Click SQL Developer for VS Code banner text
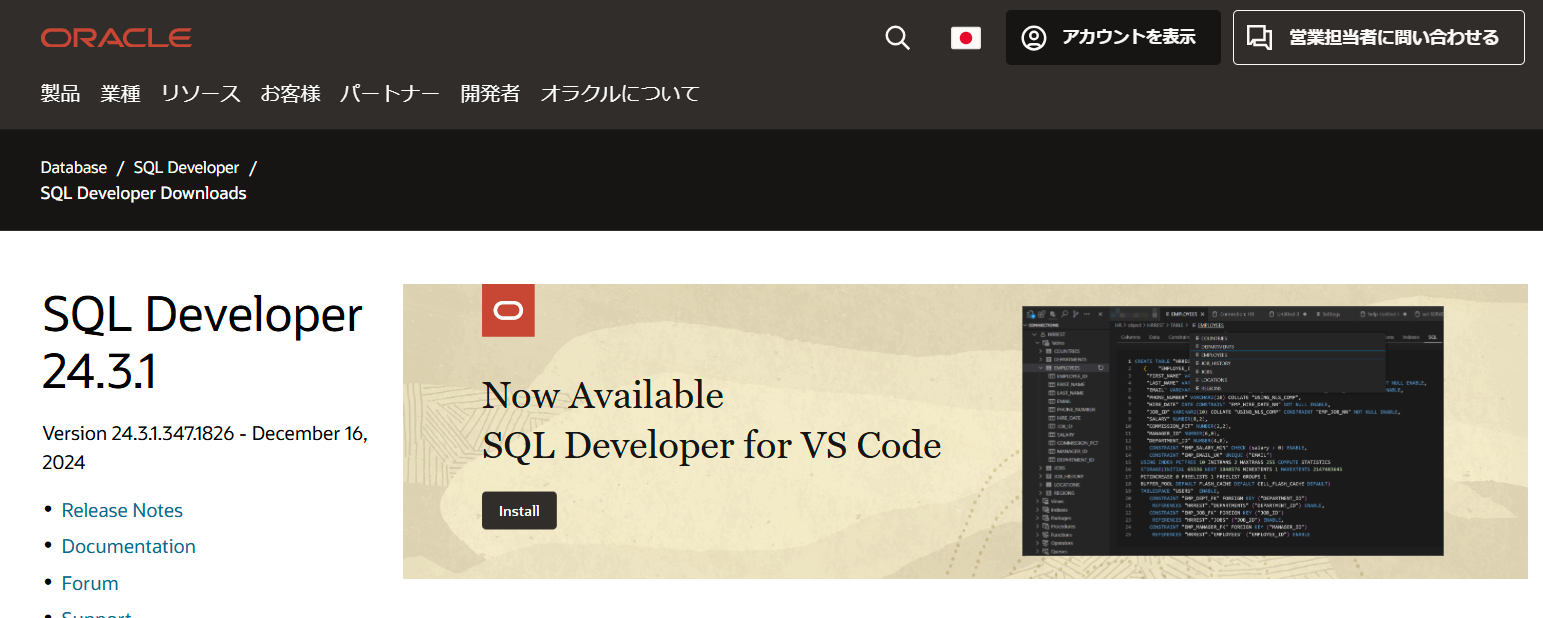This screenshot has width=1543, height=618. [711, 445]
